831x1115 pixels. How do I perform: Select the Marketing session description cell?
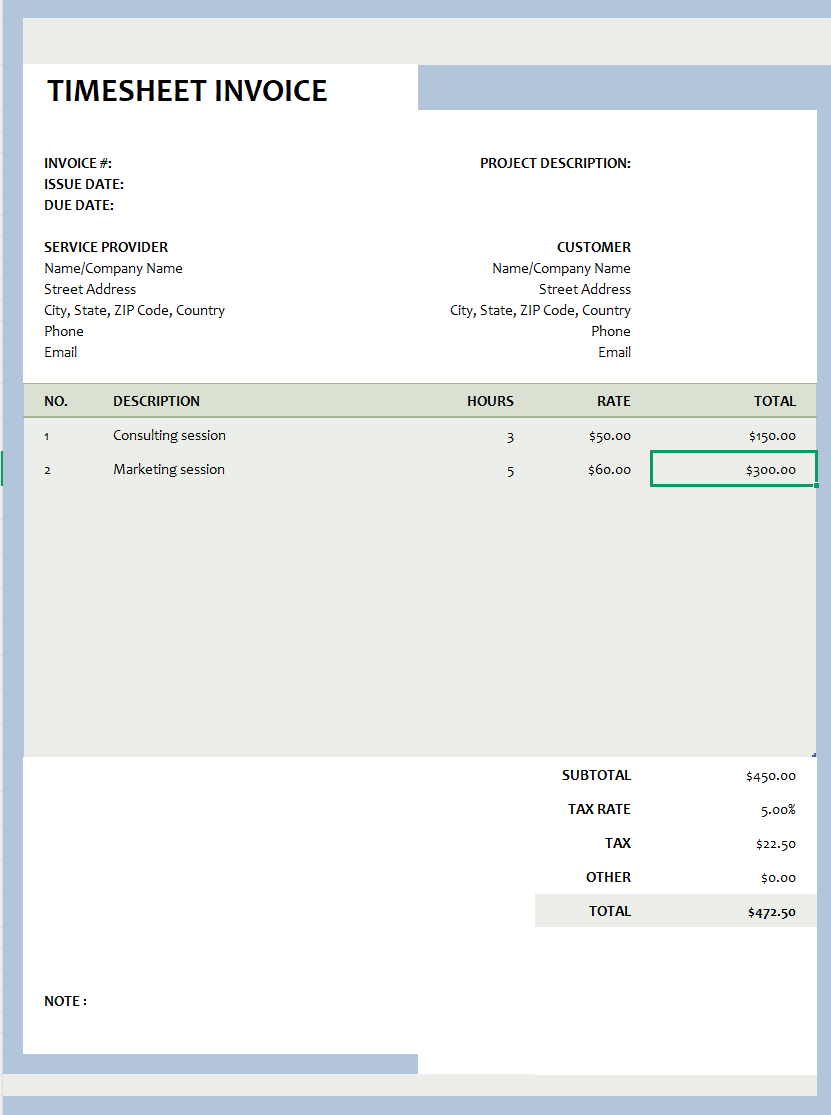166,469
